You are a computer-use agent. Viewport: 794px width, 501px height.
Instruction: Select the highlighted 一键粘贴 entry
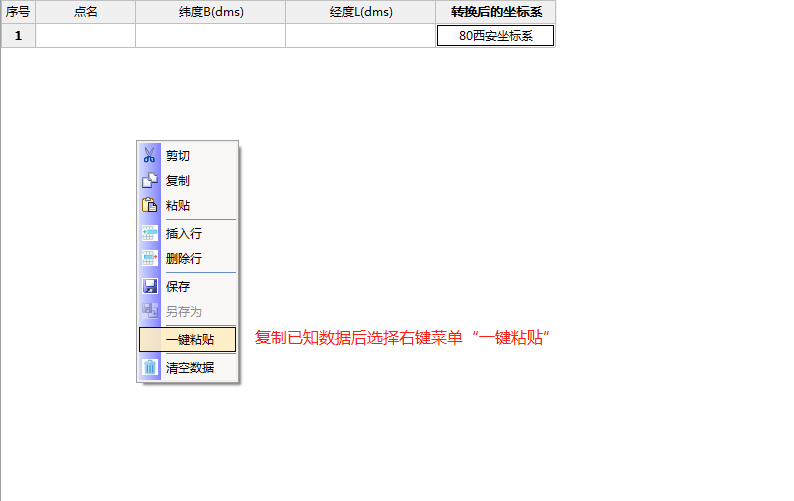click(x=187, y=339)
